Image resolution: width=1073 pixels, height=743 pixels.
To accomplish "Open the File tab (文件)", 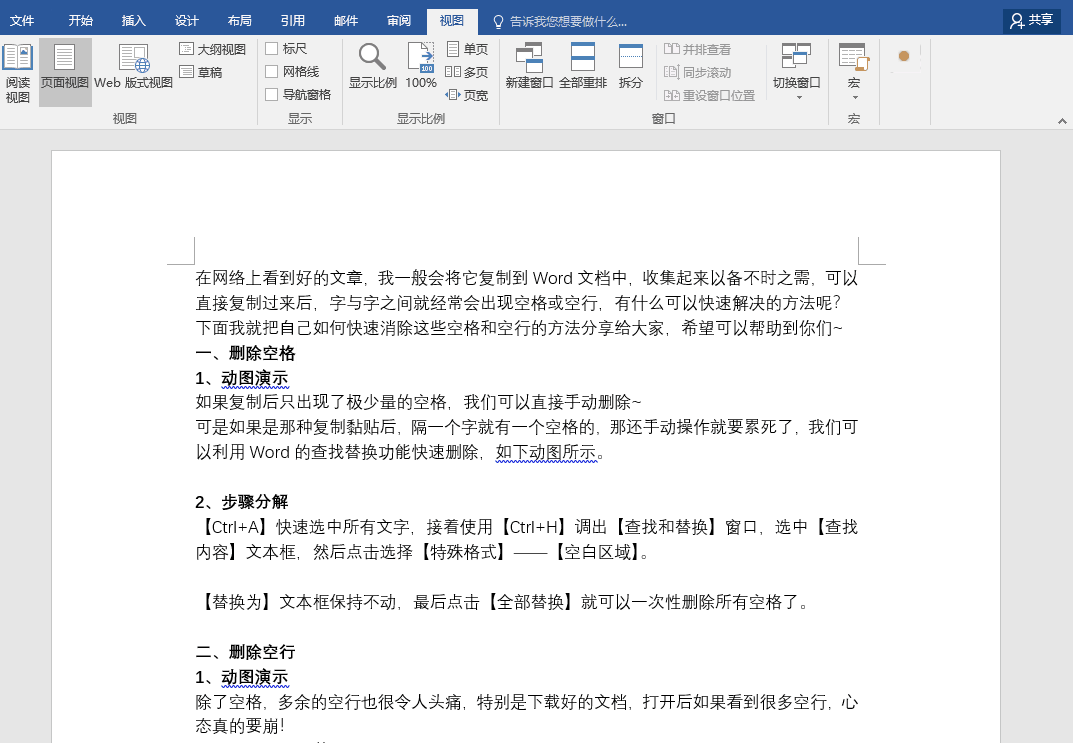I will coord(22,21).
